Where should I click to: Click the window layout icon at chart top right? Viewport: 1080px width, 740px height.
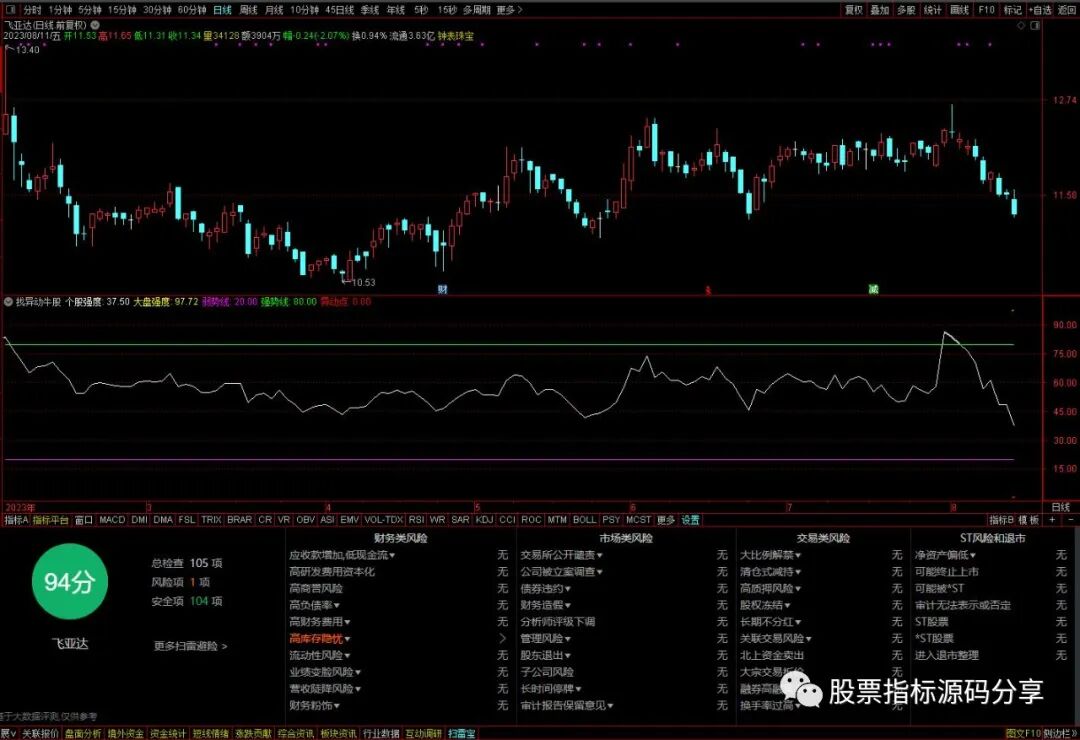coord(1035,25)
